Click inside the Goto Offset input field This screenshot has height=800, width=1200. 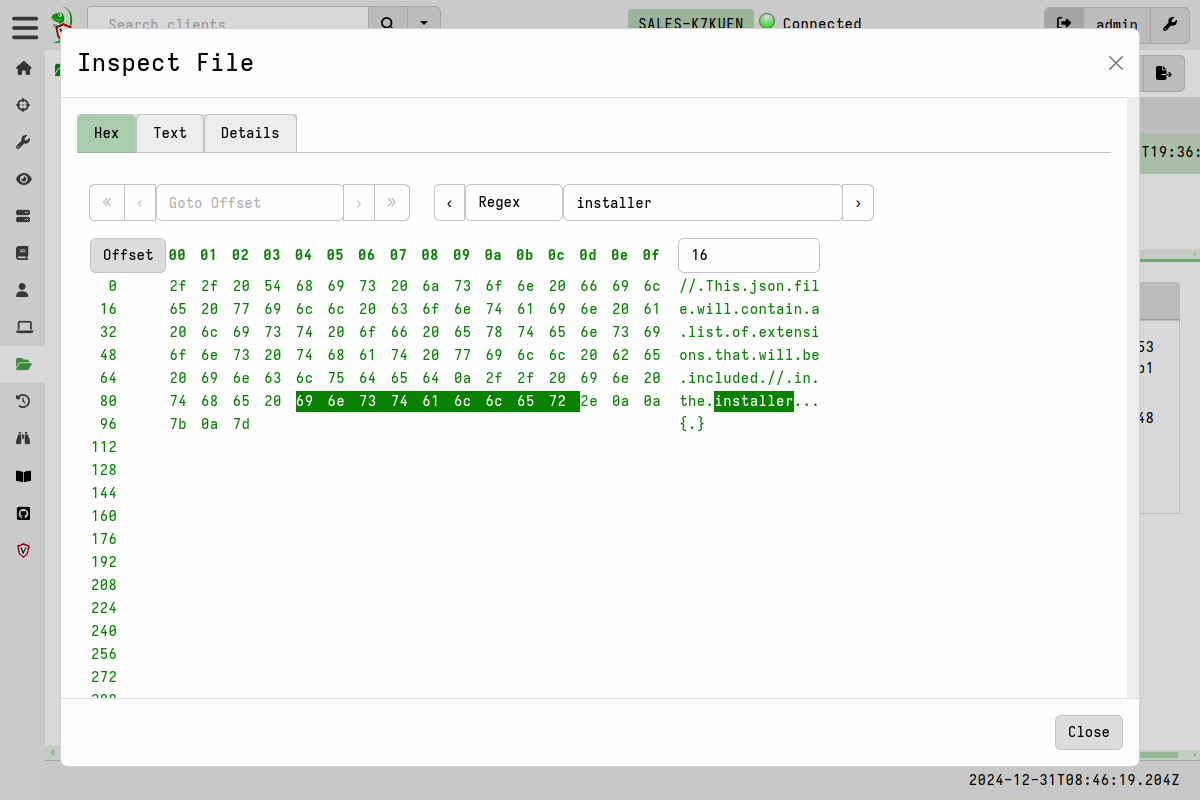(250, 202)
